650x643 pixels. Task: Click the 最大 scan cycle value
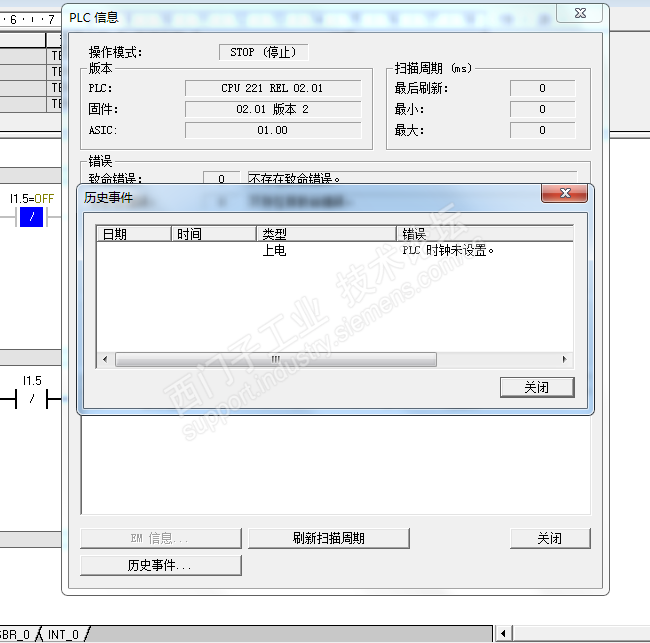point(543,130)
